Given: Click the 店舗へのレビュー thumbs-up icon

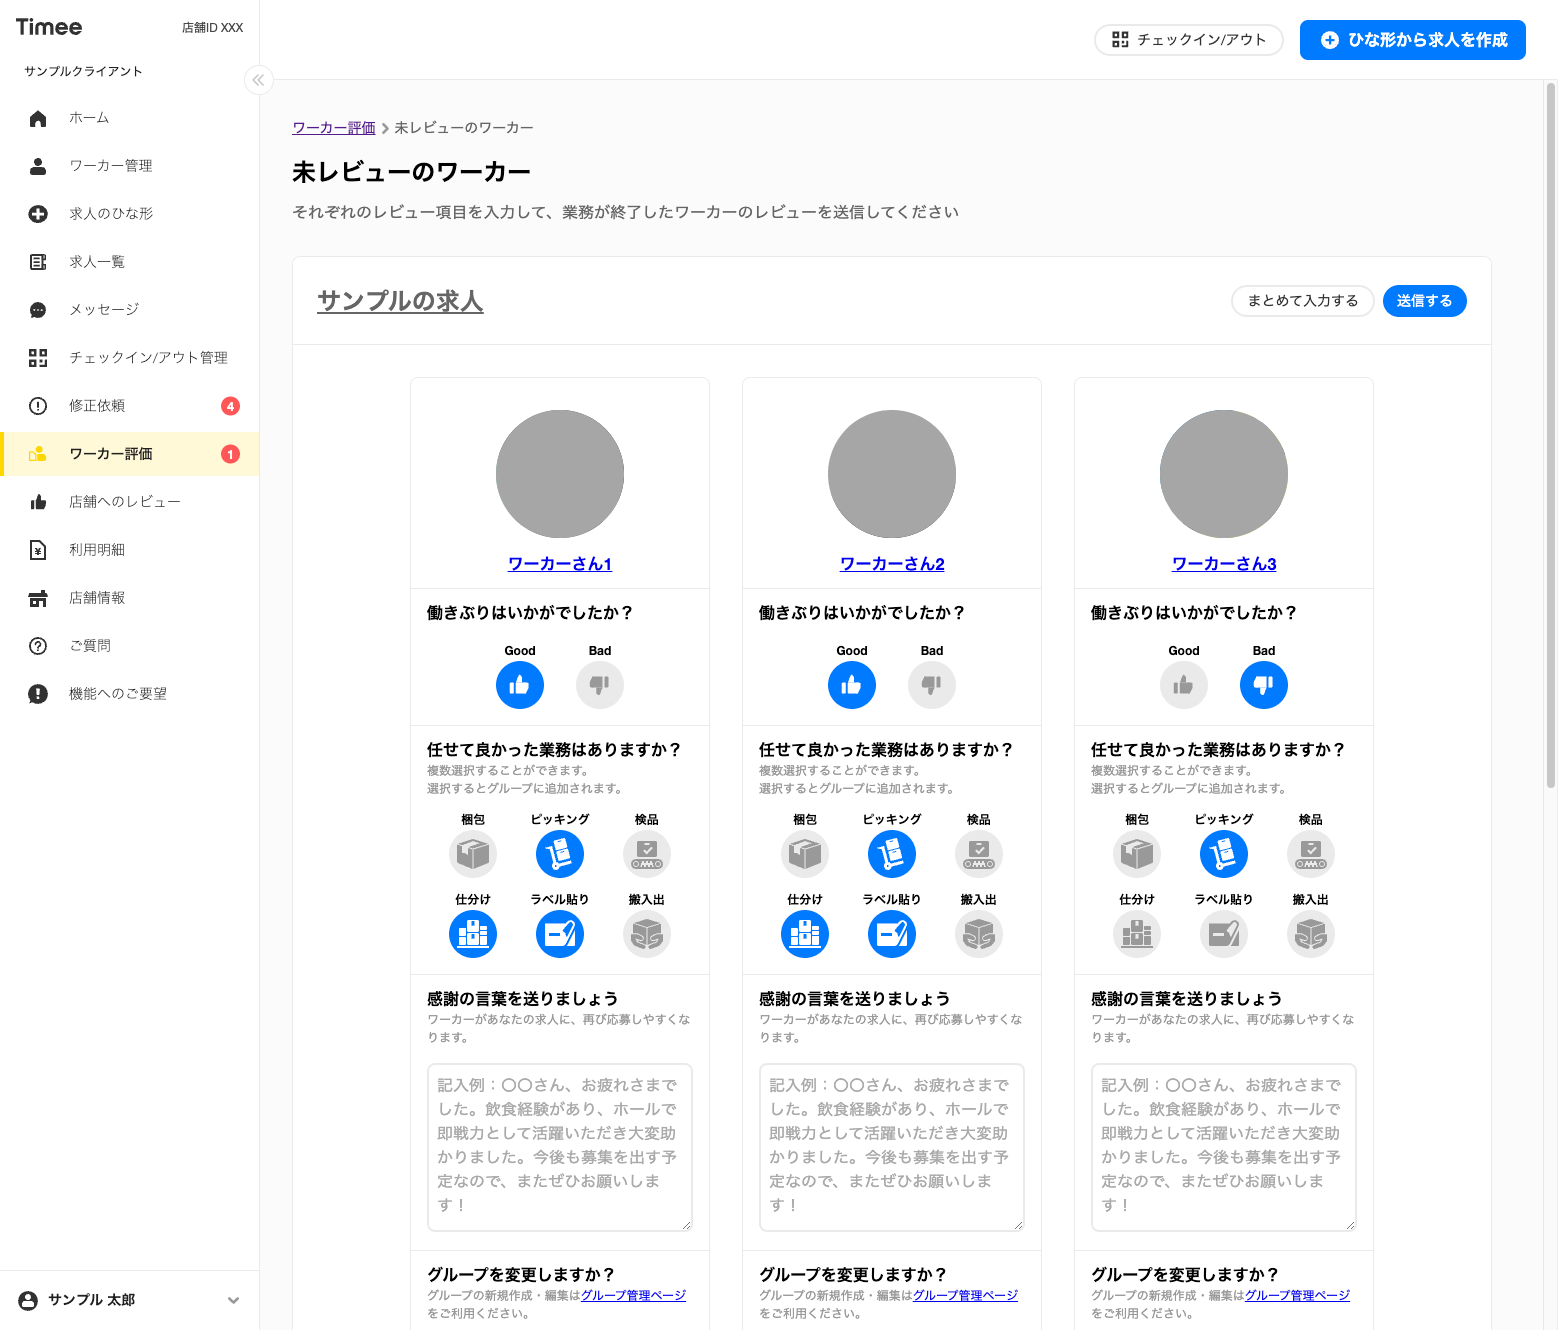Looking at the screenshot, I should 38,502.
